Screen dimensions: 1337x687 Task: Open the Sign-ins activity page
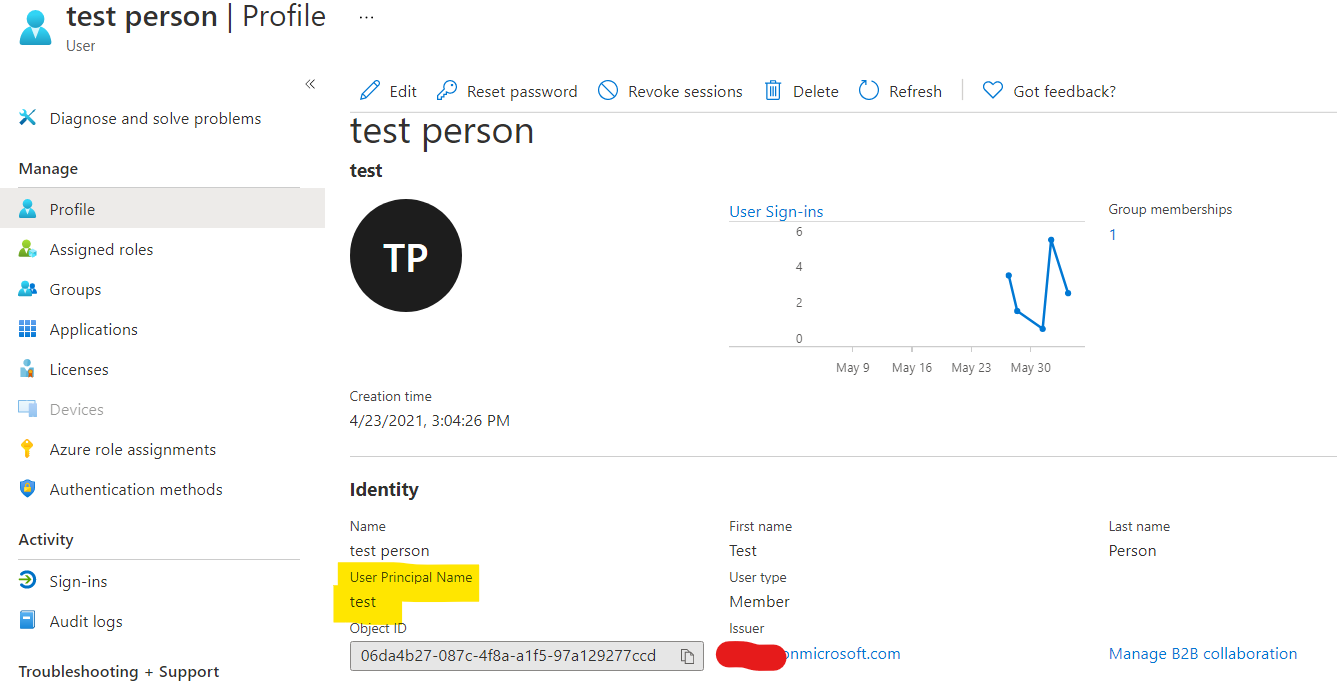[78, 581]
